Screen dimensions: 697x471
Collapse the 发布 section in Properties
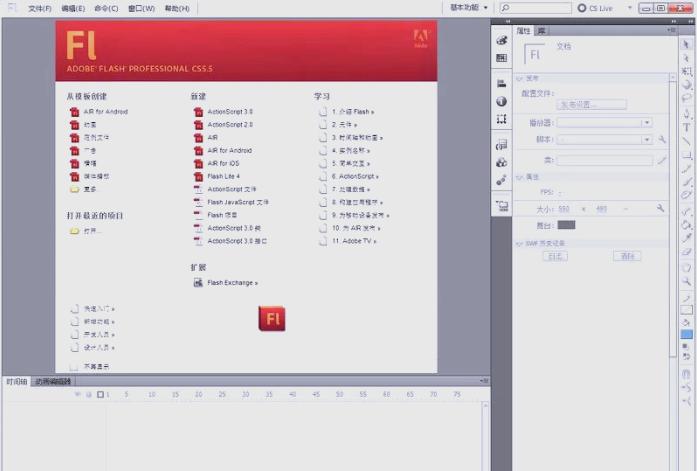pos(519,78)
